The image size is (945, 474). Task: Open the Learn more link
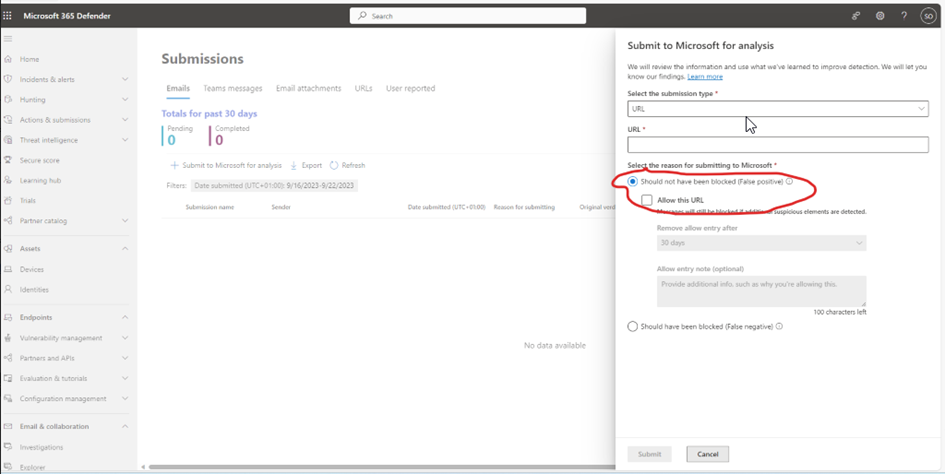705,77
